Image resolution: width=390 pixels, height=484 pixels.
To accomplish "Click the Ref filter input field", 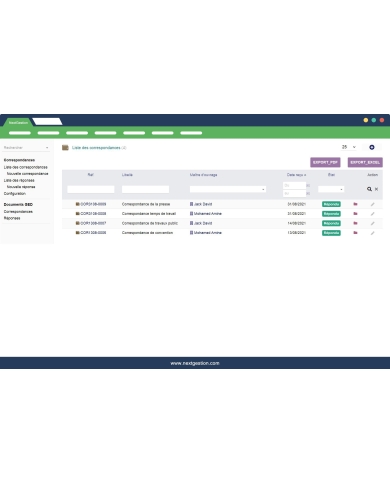I will (91, 189).
